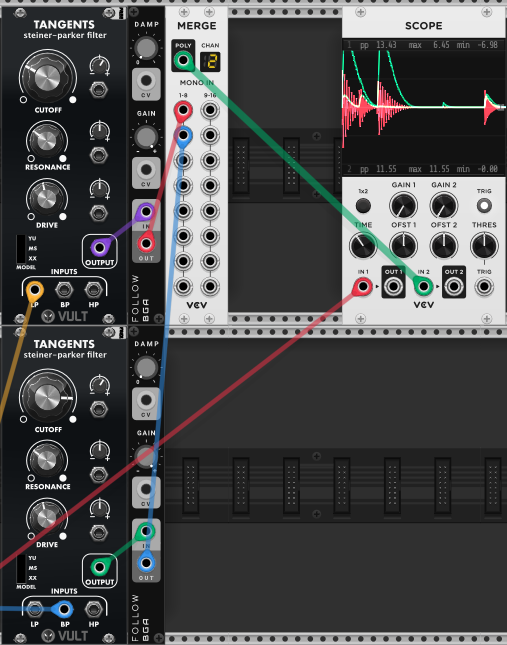This screenshot has height=645, width=507.
Task: Click the top Tangents LP input jack
Action: 35,290
